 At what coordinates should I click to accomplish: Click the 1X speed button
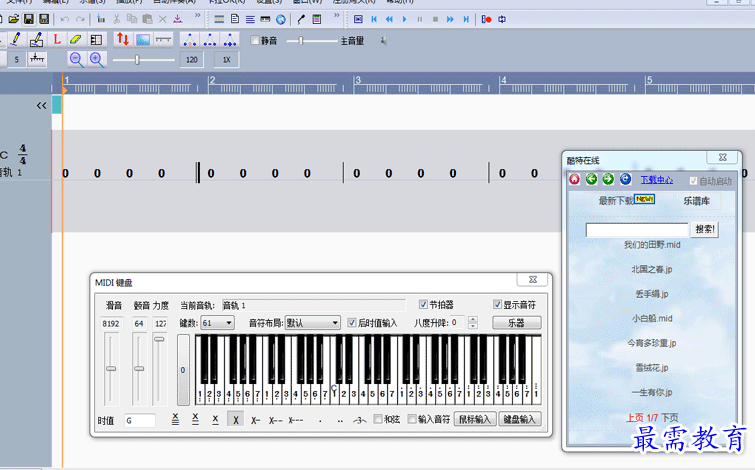226,60
